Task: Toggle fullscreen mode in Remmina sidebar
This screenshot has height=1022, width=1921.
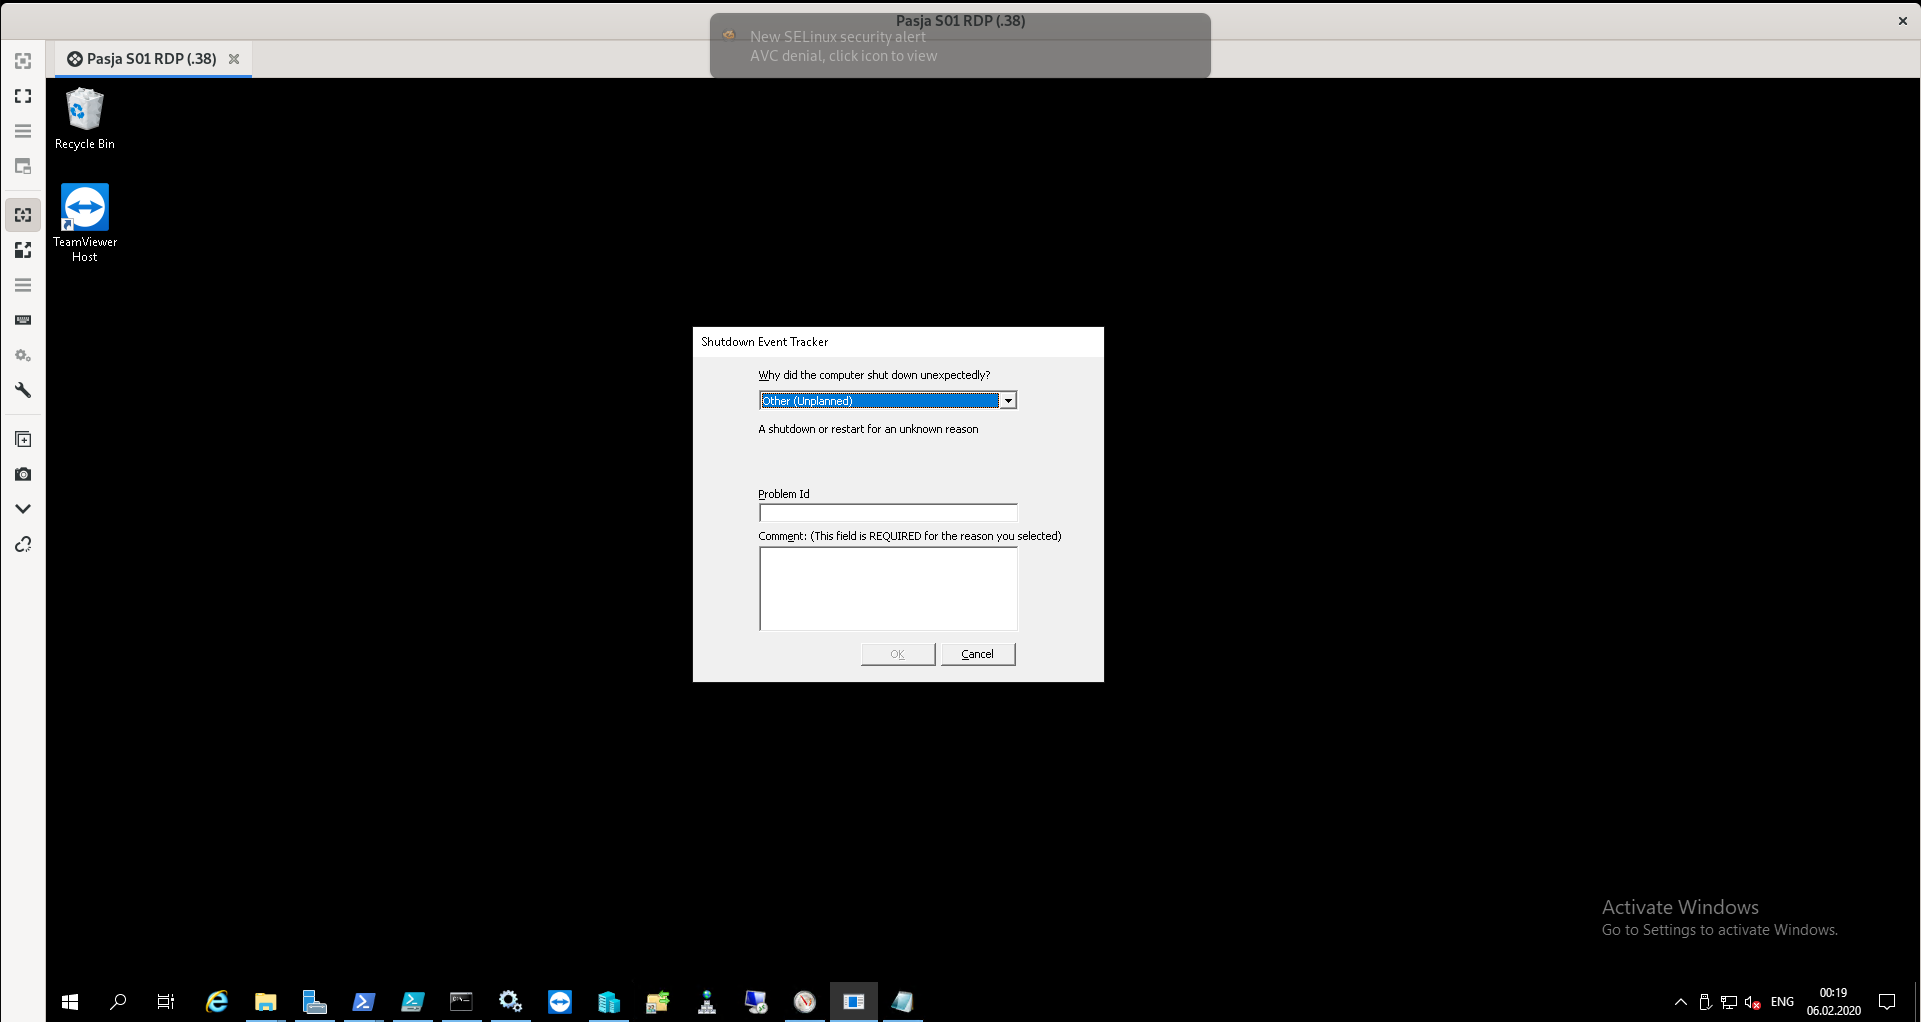Action: pos(23,96)
